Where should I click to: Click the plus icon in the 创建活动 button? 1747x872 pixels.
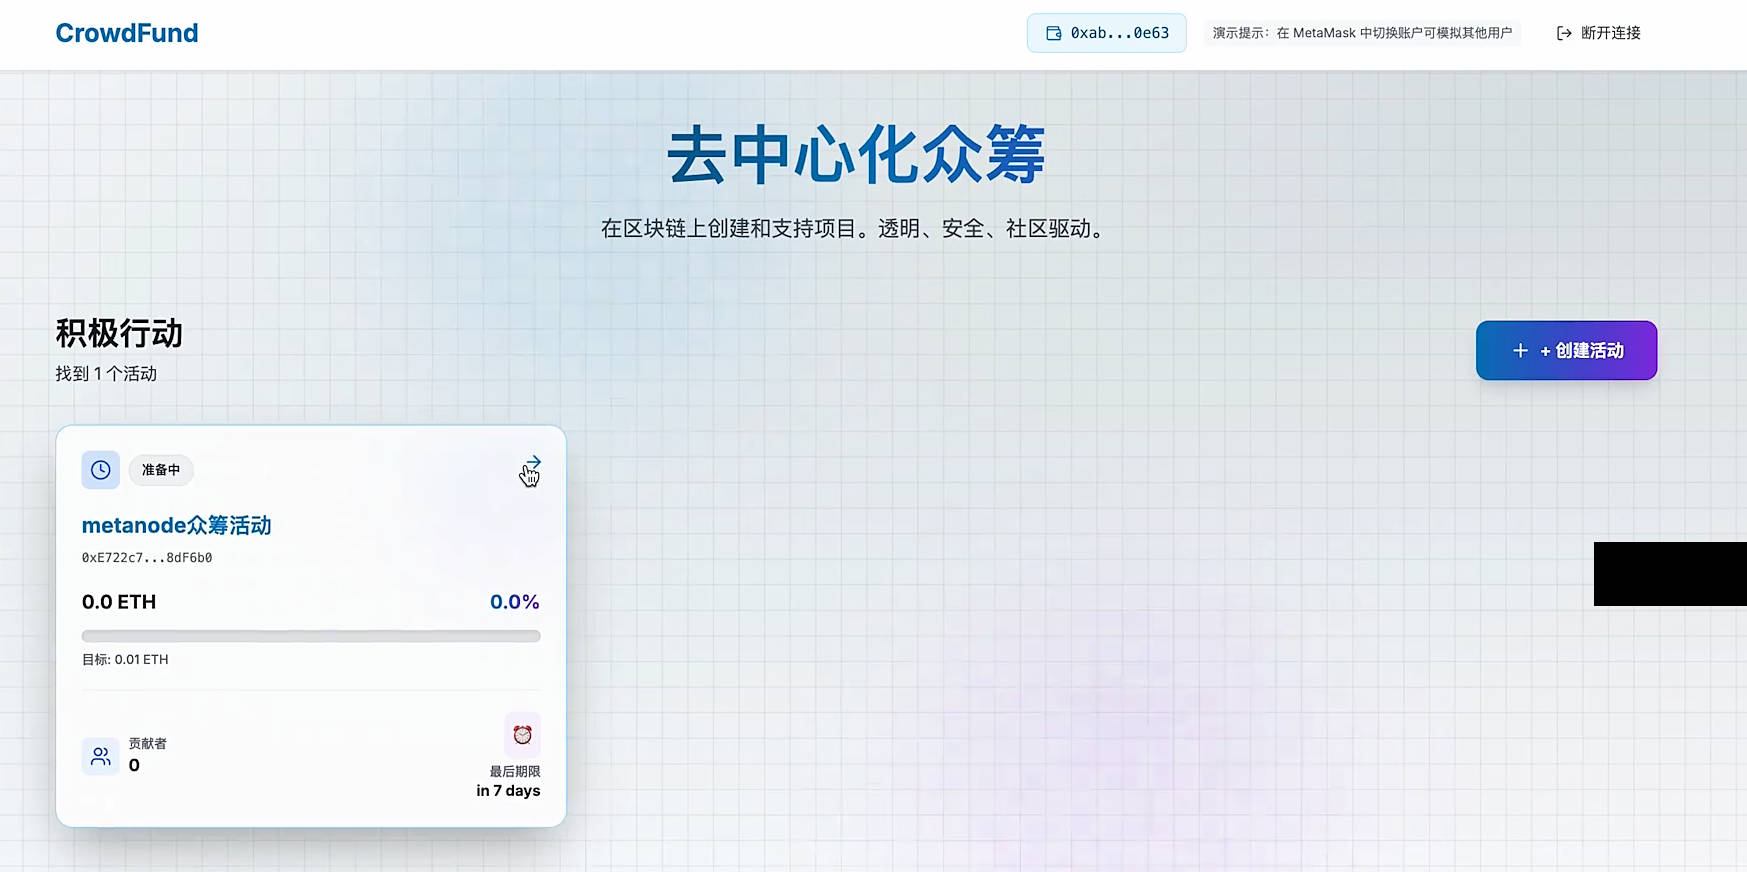pyautogui.click(x=1520, y=351)
